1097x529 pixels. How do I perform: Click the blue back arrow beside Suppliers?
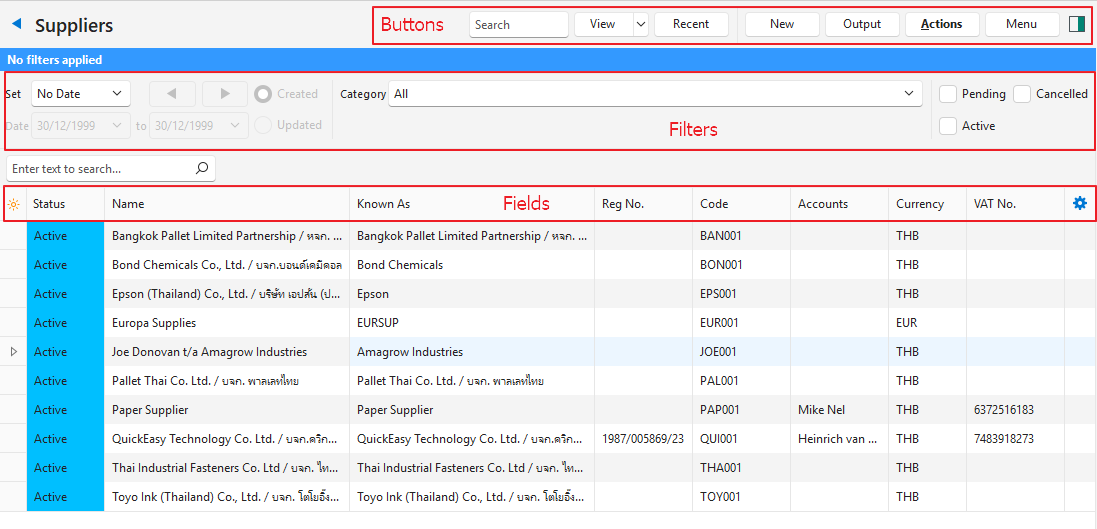point(17,25)
